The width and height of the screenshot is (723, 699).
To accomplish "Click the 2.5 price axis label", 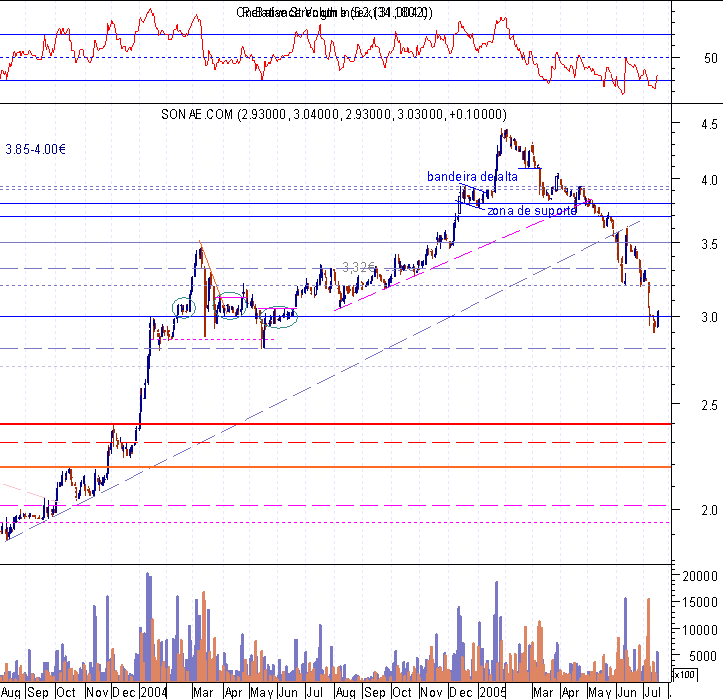I will click(x=709, y=405).
